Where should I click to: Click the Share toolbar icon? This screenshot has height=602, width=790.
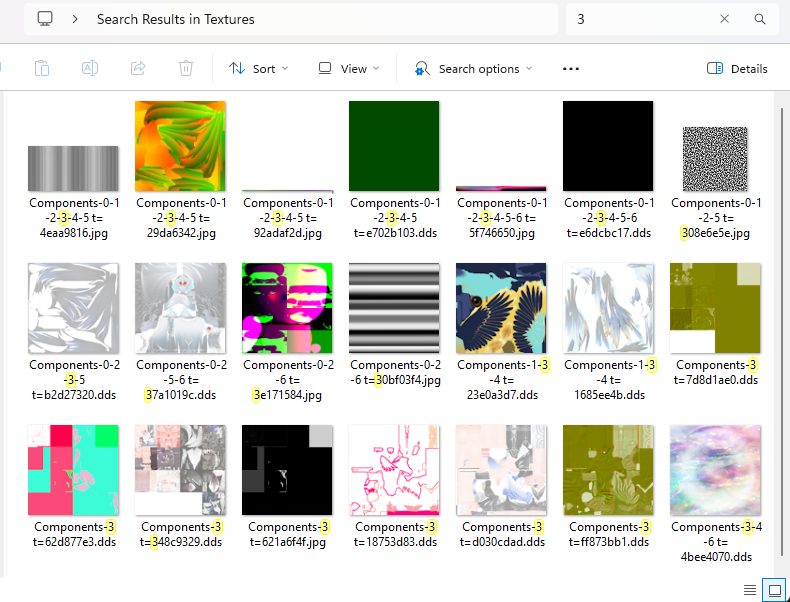click(x=138, y=68)
